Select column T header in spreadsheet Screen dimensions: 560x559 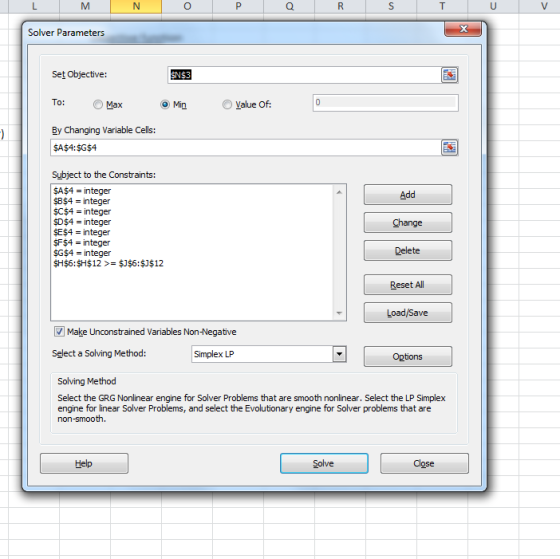(x=442, y=6)
